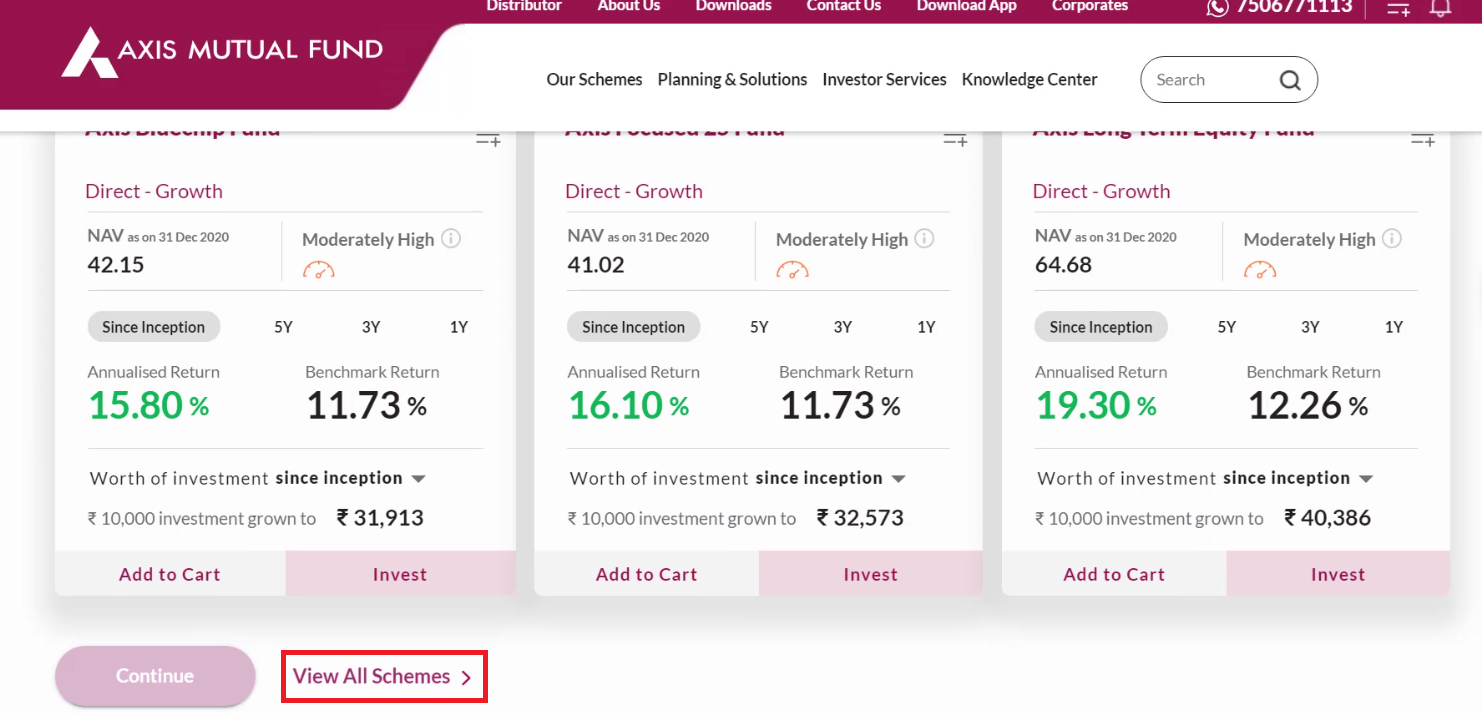Expand the since inception selector on Long Term Equity Fund
Viewport: 1482px width, 713px height.
(x=1365, y=477)
